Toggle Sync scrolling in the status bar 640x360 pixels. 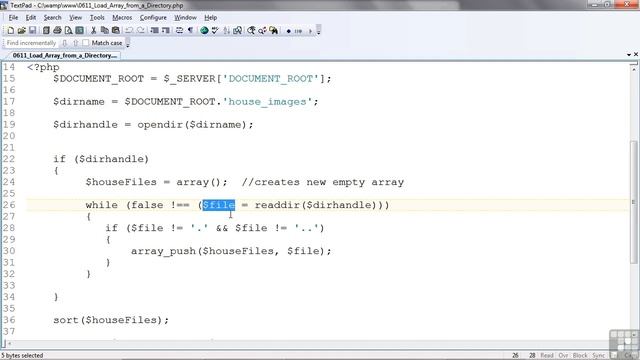pos(599,356)
